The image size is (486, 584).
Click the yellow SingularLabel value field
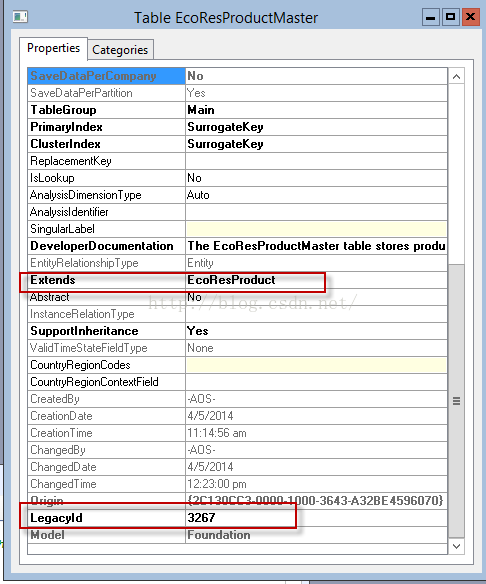coord(316,229)
